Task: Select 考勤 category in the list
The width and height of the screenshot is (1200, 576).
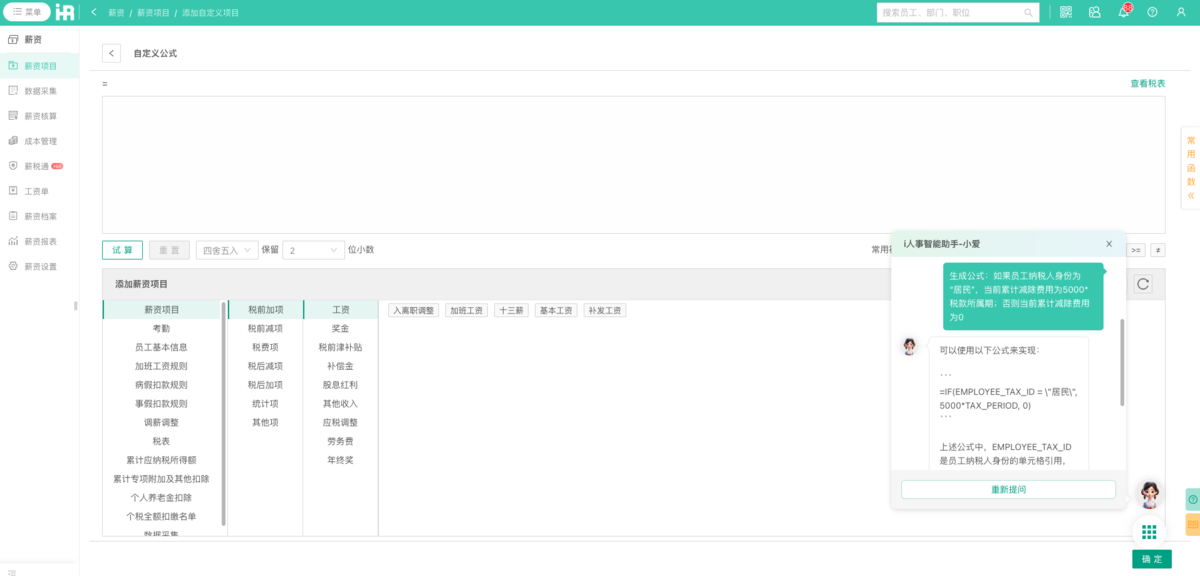Action: [161, 328]
